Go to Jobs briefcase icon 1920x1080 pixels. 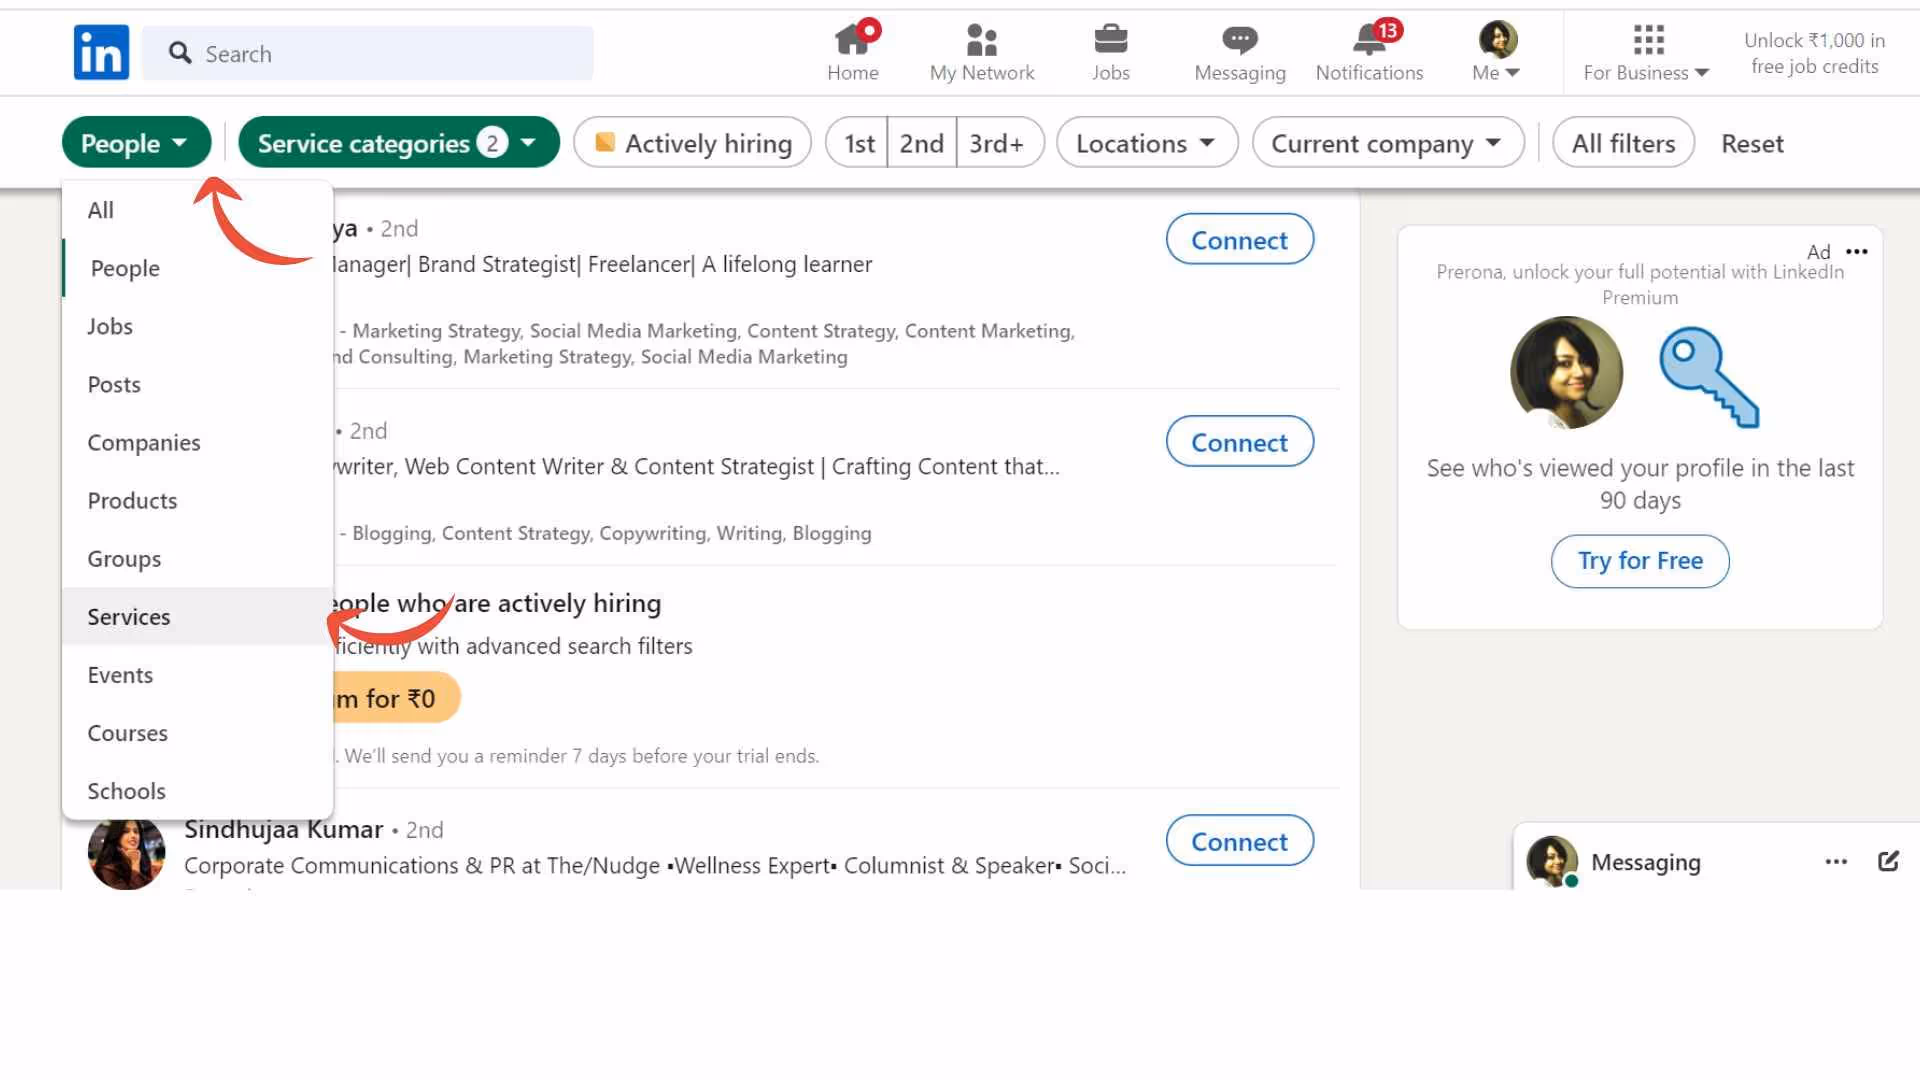point(1110,40)
